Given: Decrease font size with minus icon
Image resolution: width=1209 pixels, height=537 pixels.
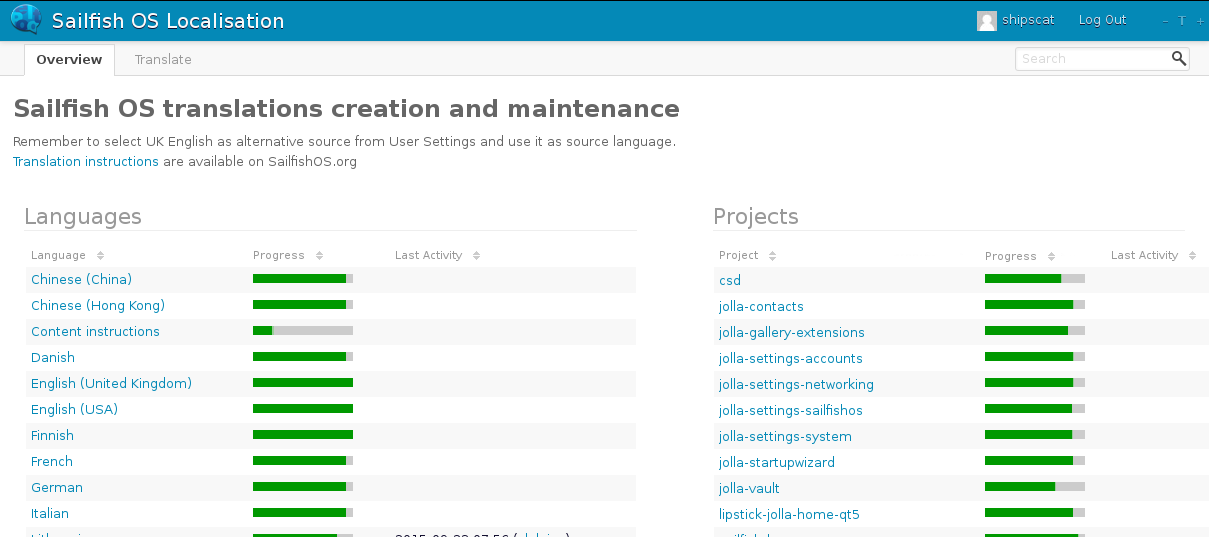Looking at the screenshot, I should 1165,21.
